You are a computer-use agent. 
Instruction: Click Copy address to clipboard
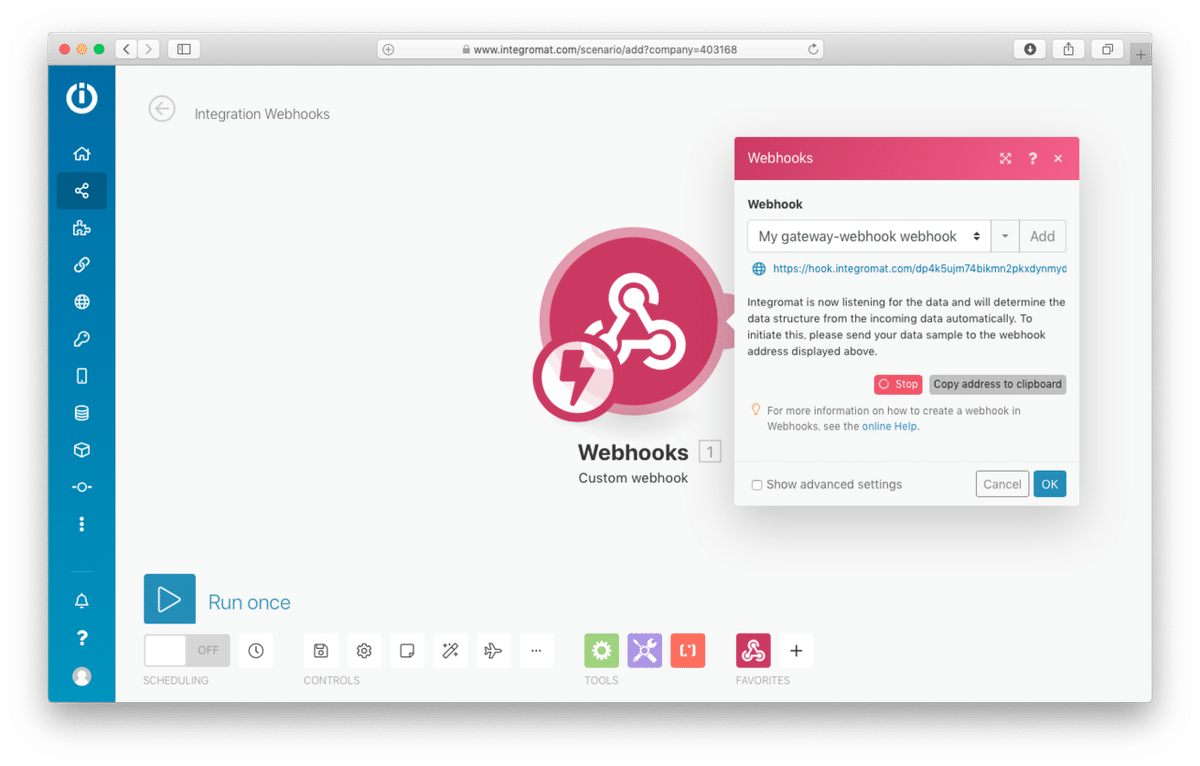(x=997, y=384)
